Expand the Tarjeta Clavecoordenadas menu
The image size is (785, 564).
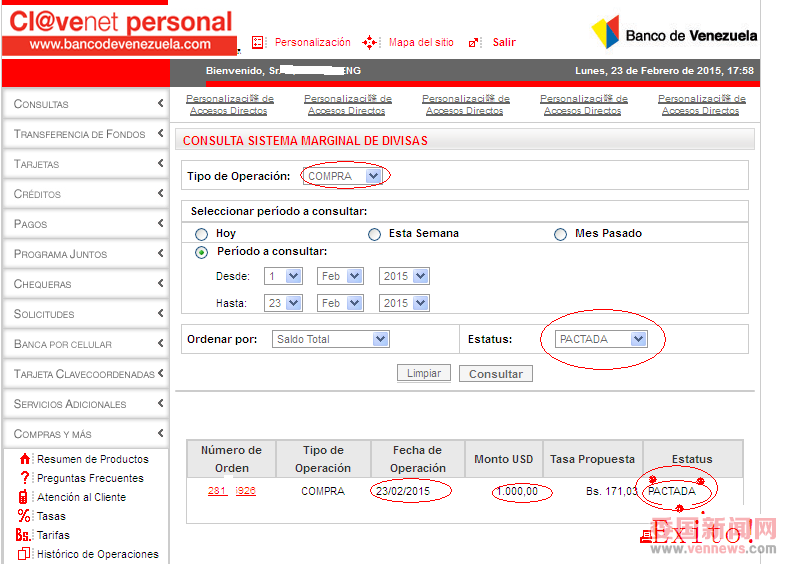[x=86, y=374]
